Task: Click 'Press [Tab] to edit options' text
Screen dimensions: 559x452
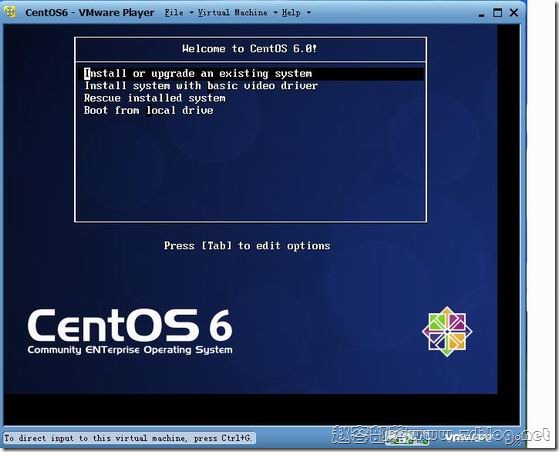Action: (x=247, y=246)
